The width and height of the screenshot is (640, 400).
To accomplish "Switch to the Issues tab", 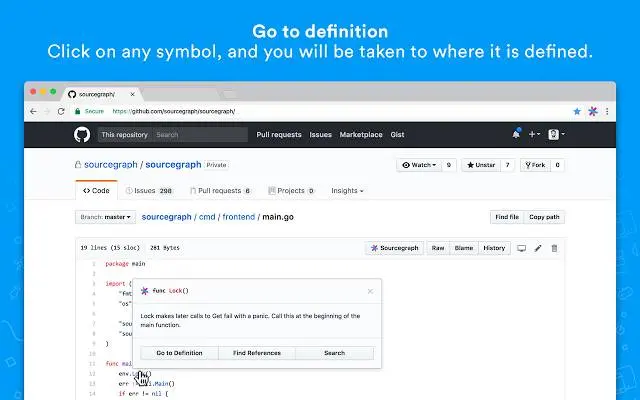I will [149, 191].
